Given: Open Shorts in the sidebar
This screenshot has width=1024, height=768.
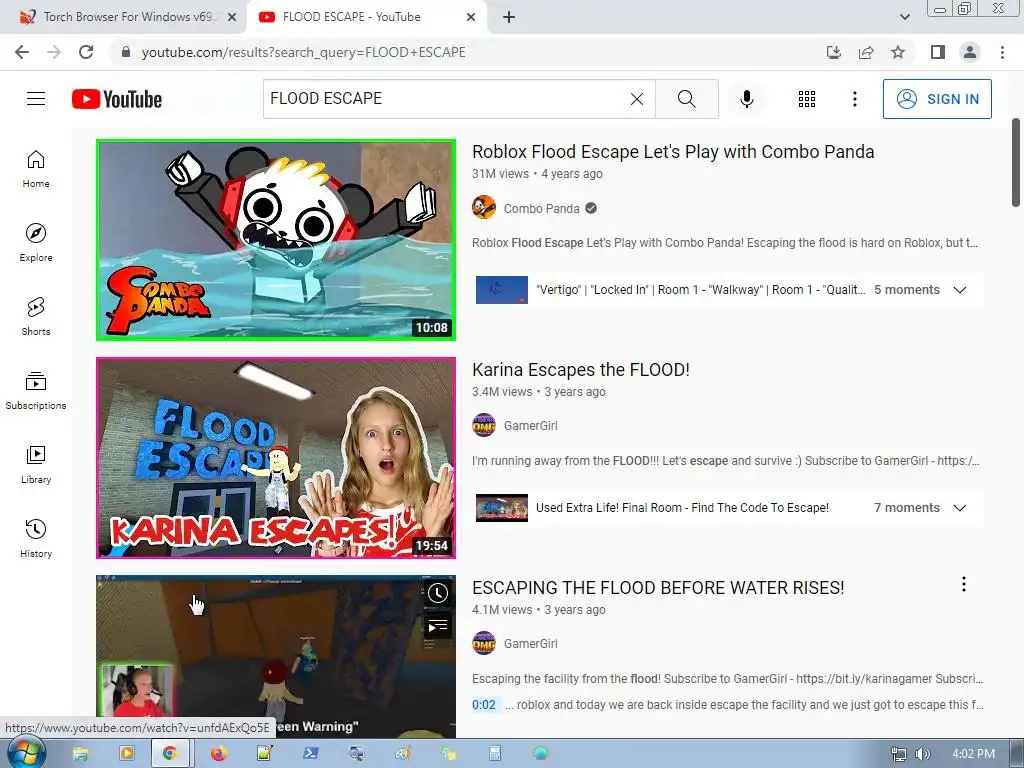Looking at the screenshot, I should click(x=36, y=317).
